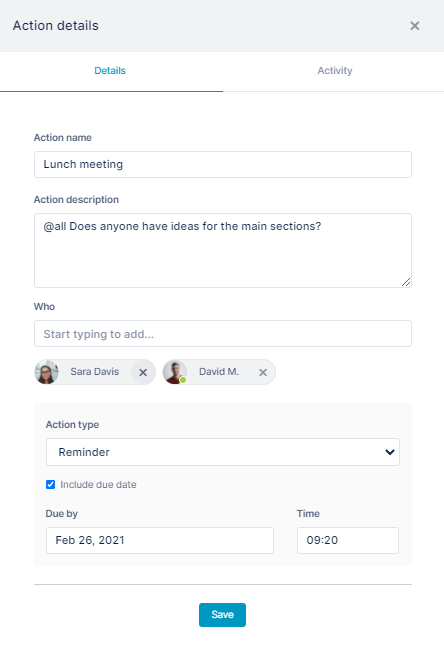Open the Feb 26, 2021 date picker
Image resolution: width=444 pixels, height=659 pixels.
point(160,540)
